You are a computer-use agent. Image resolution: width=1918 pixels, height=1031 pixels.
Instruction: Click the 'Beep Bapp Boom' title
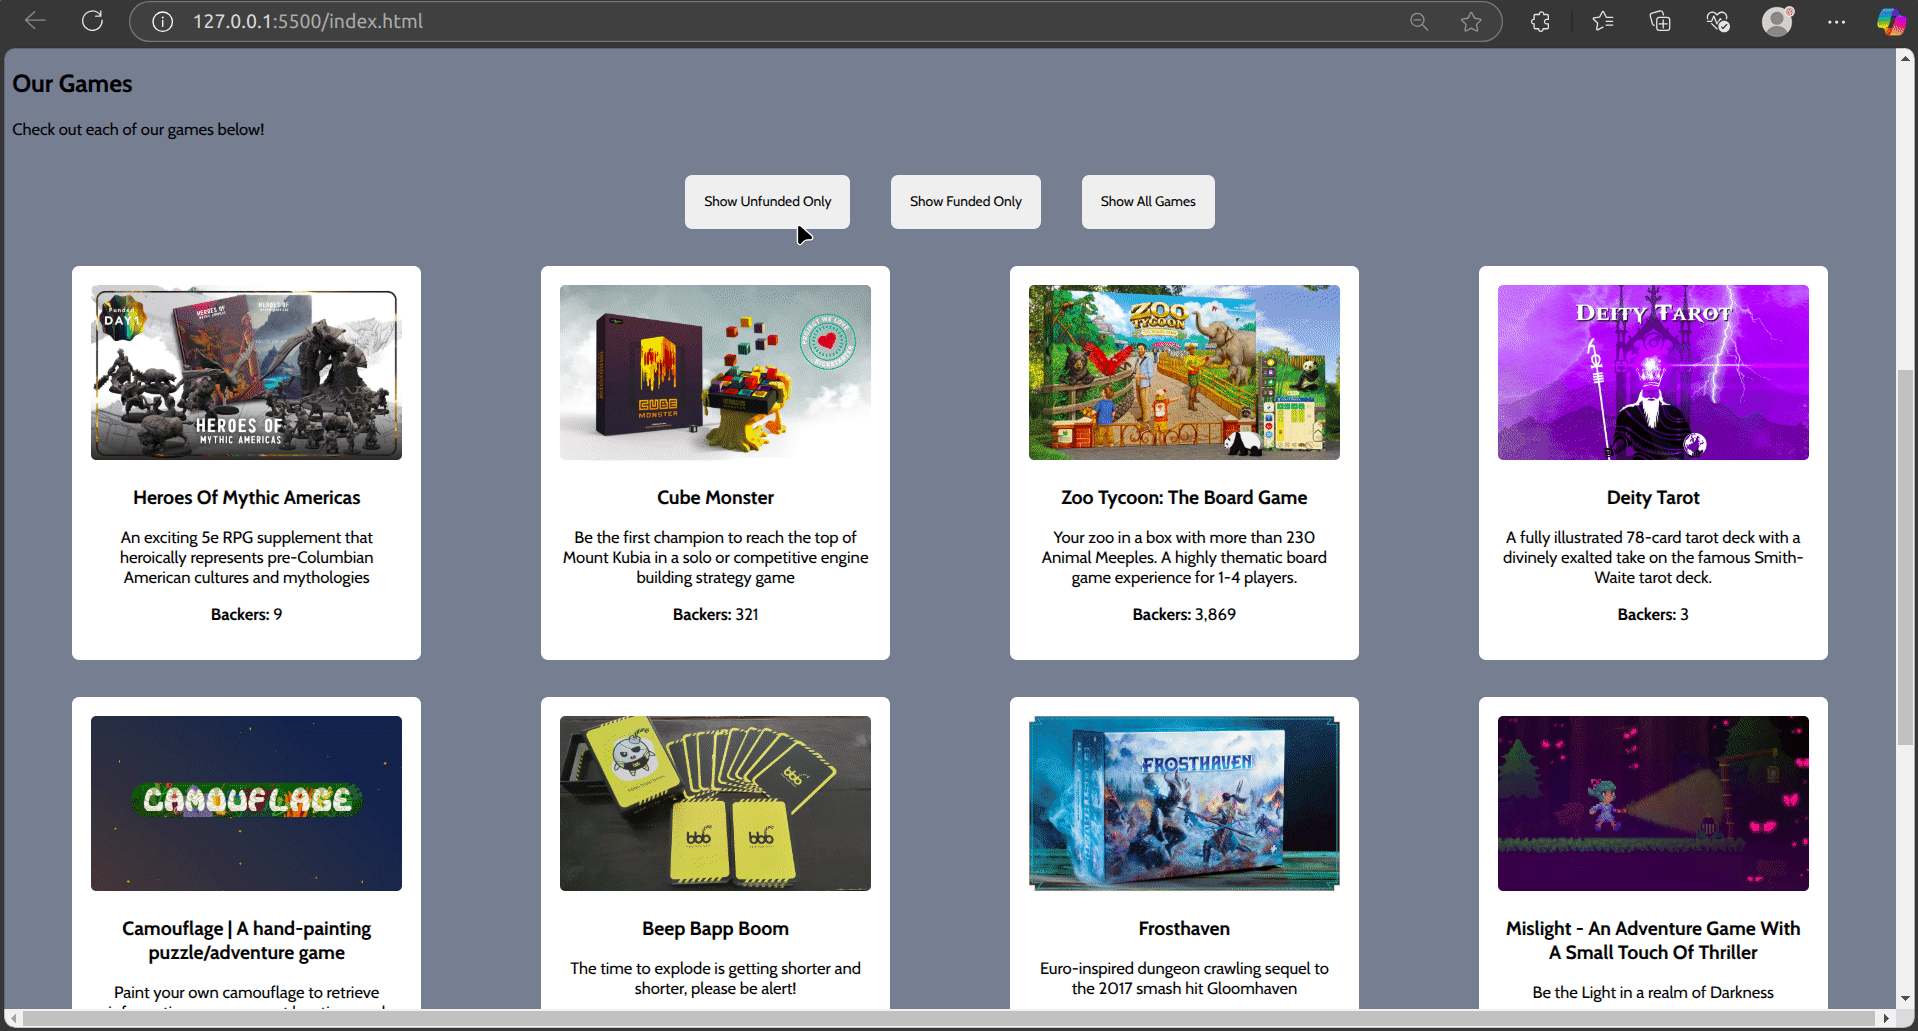click(715, 929)
